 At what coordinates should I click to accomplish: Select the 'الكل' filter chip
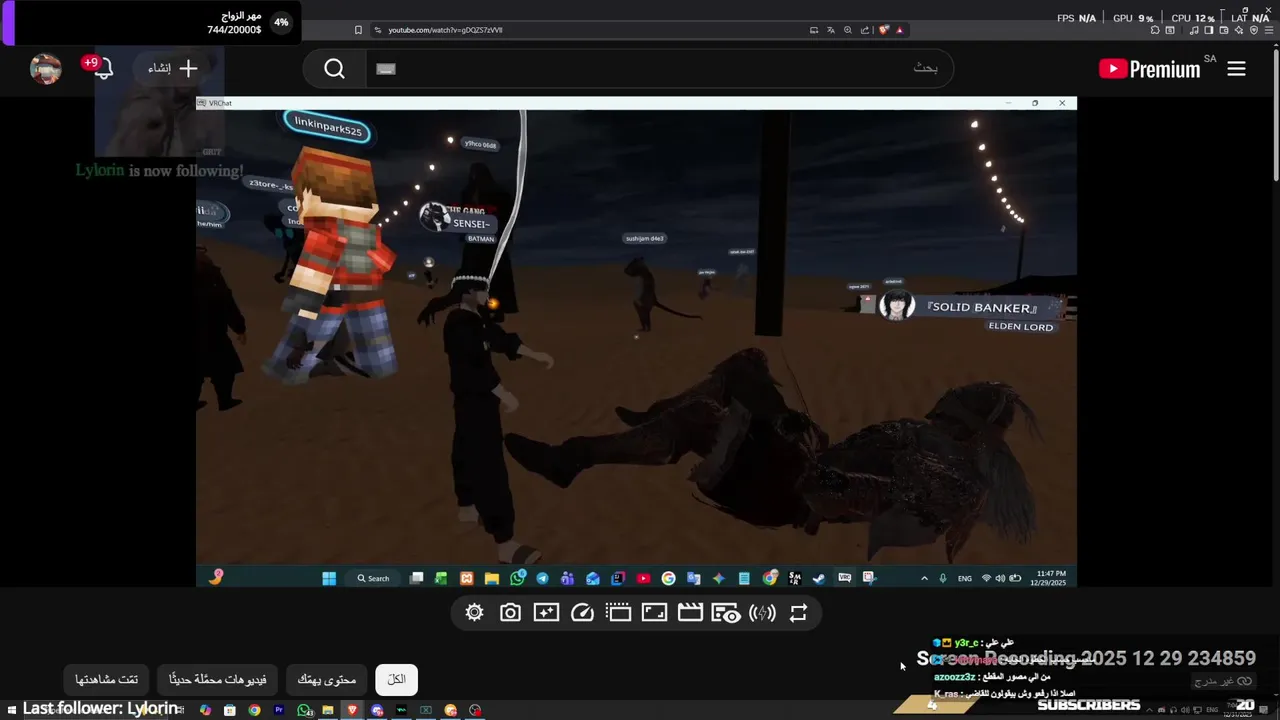point(397,680)
